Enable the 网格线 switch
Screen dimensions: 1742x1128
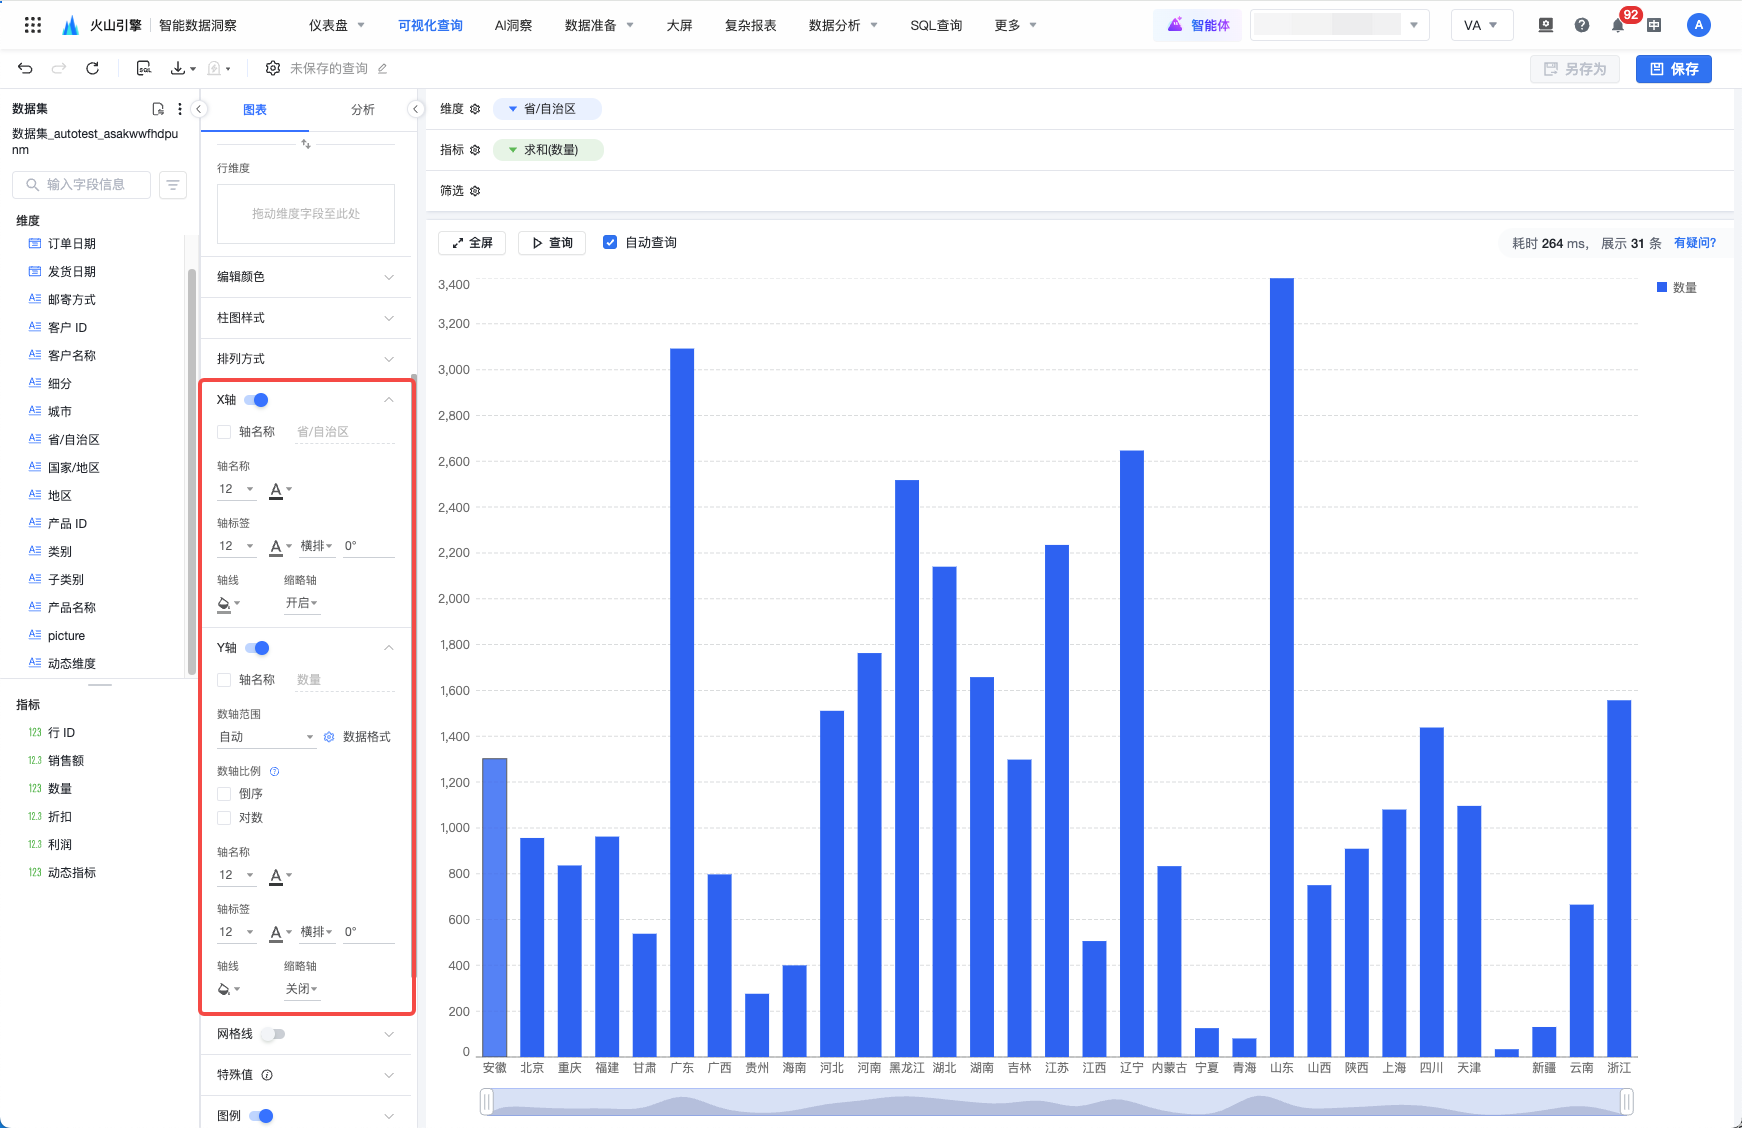pyautogui.click(x=273, y=1034)
